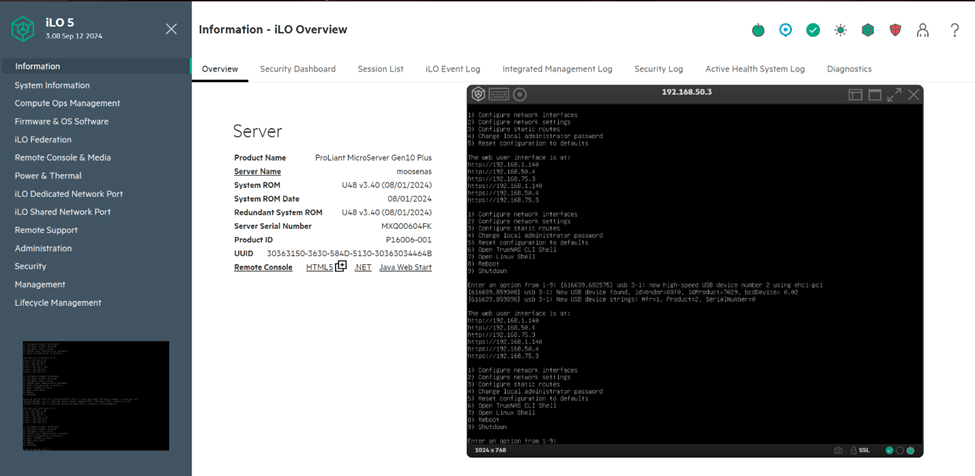This screenshot has height=476, width=975.
Task: Open the Integrated Management Log tab
Action: (557, 69)
